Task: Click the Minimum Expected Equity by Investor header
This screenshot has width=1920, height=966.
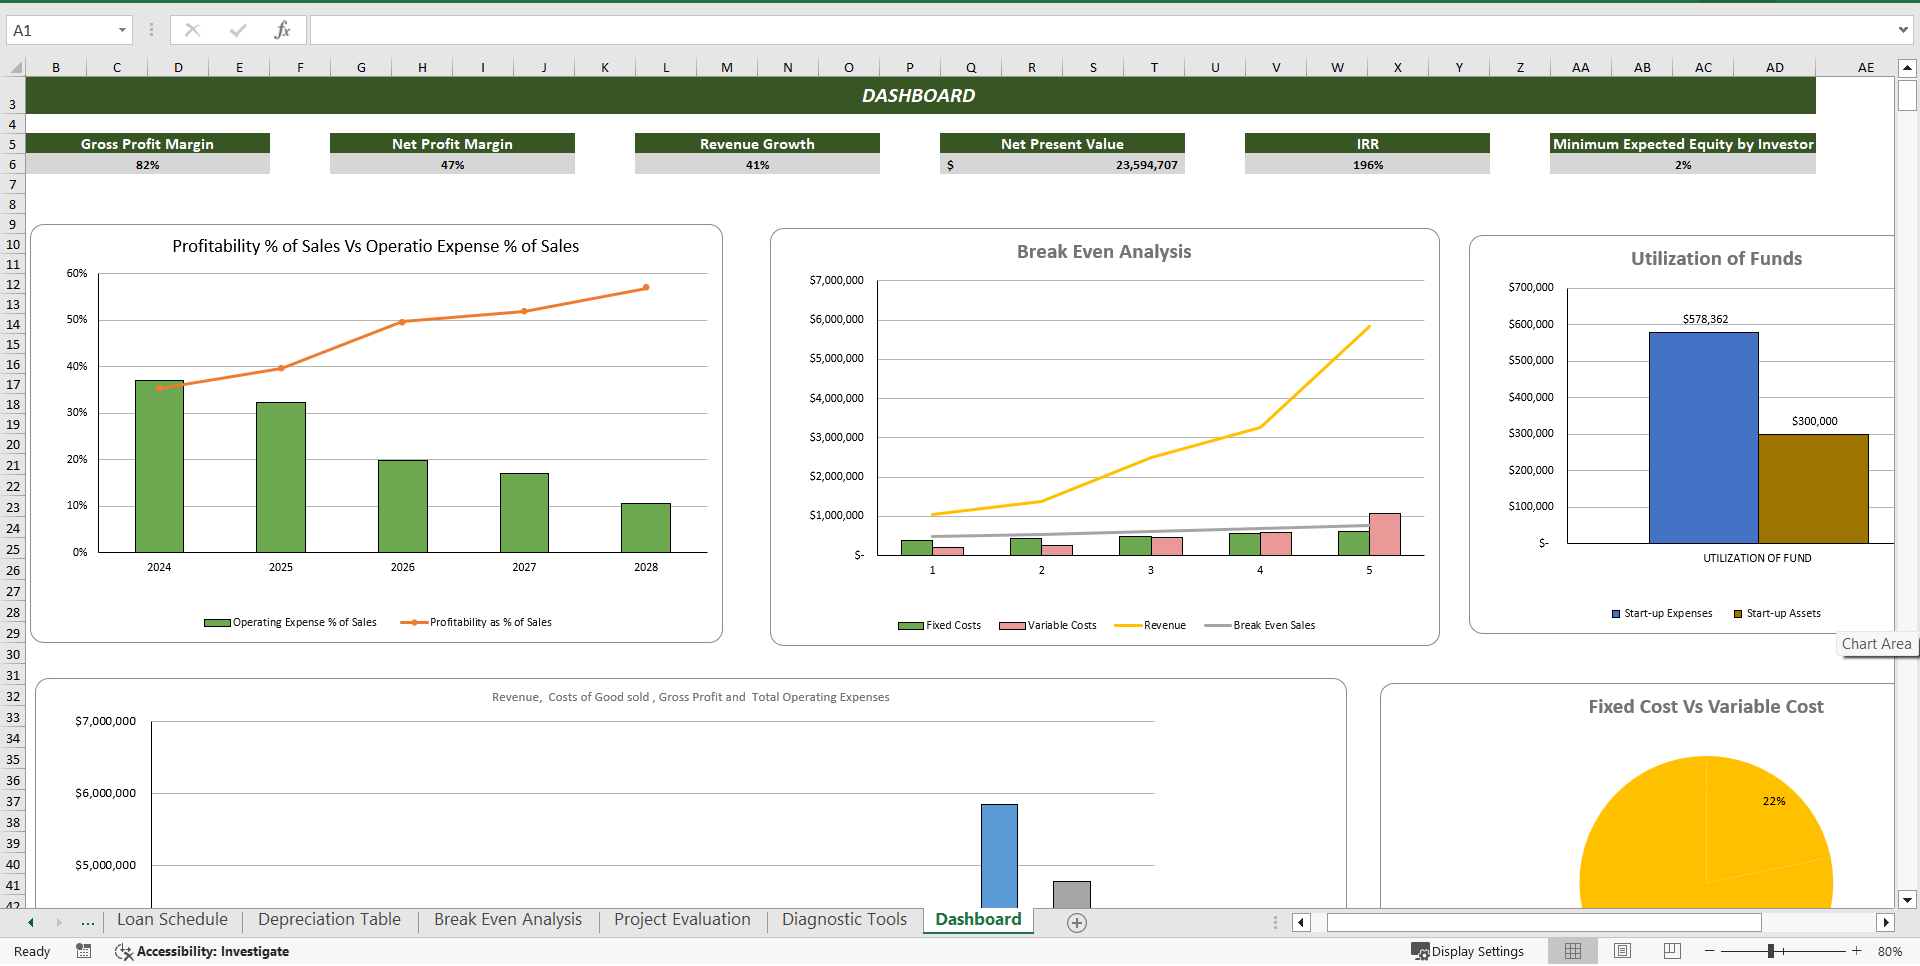Action: 1683,144
